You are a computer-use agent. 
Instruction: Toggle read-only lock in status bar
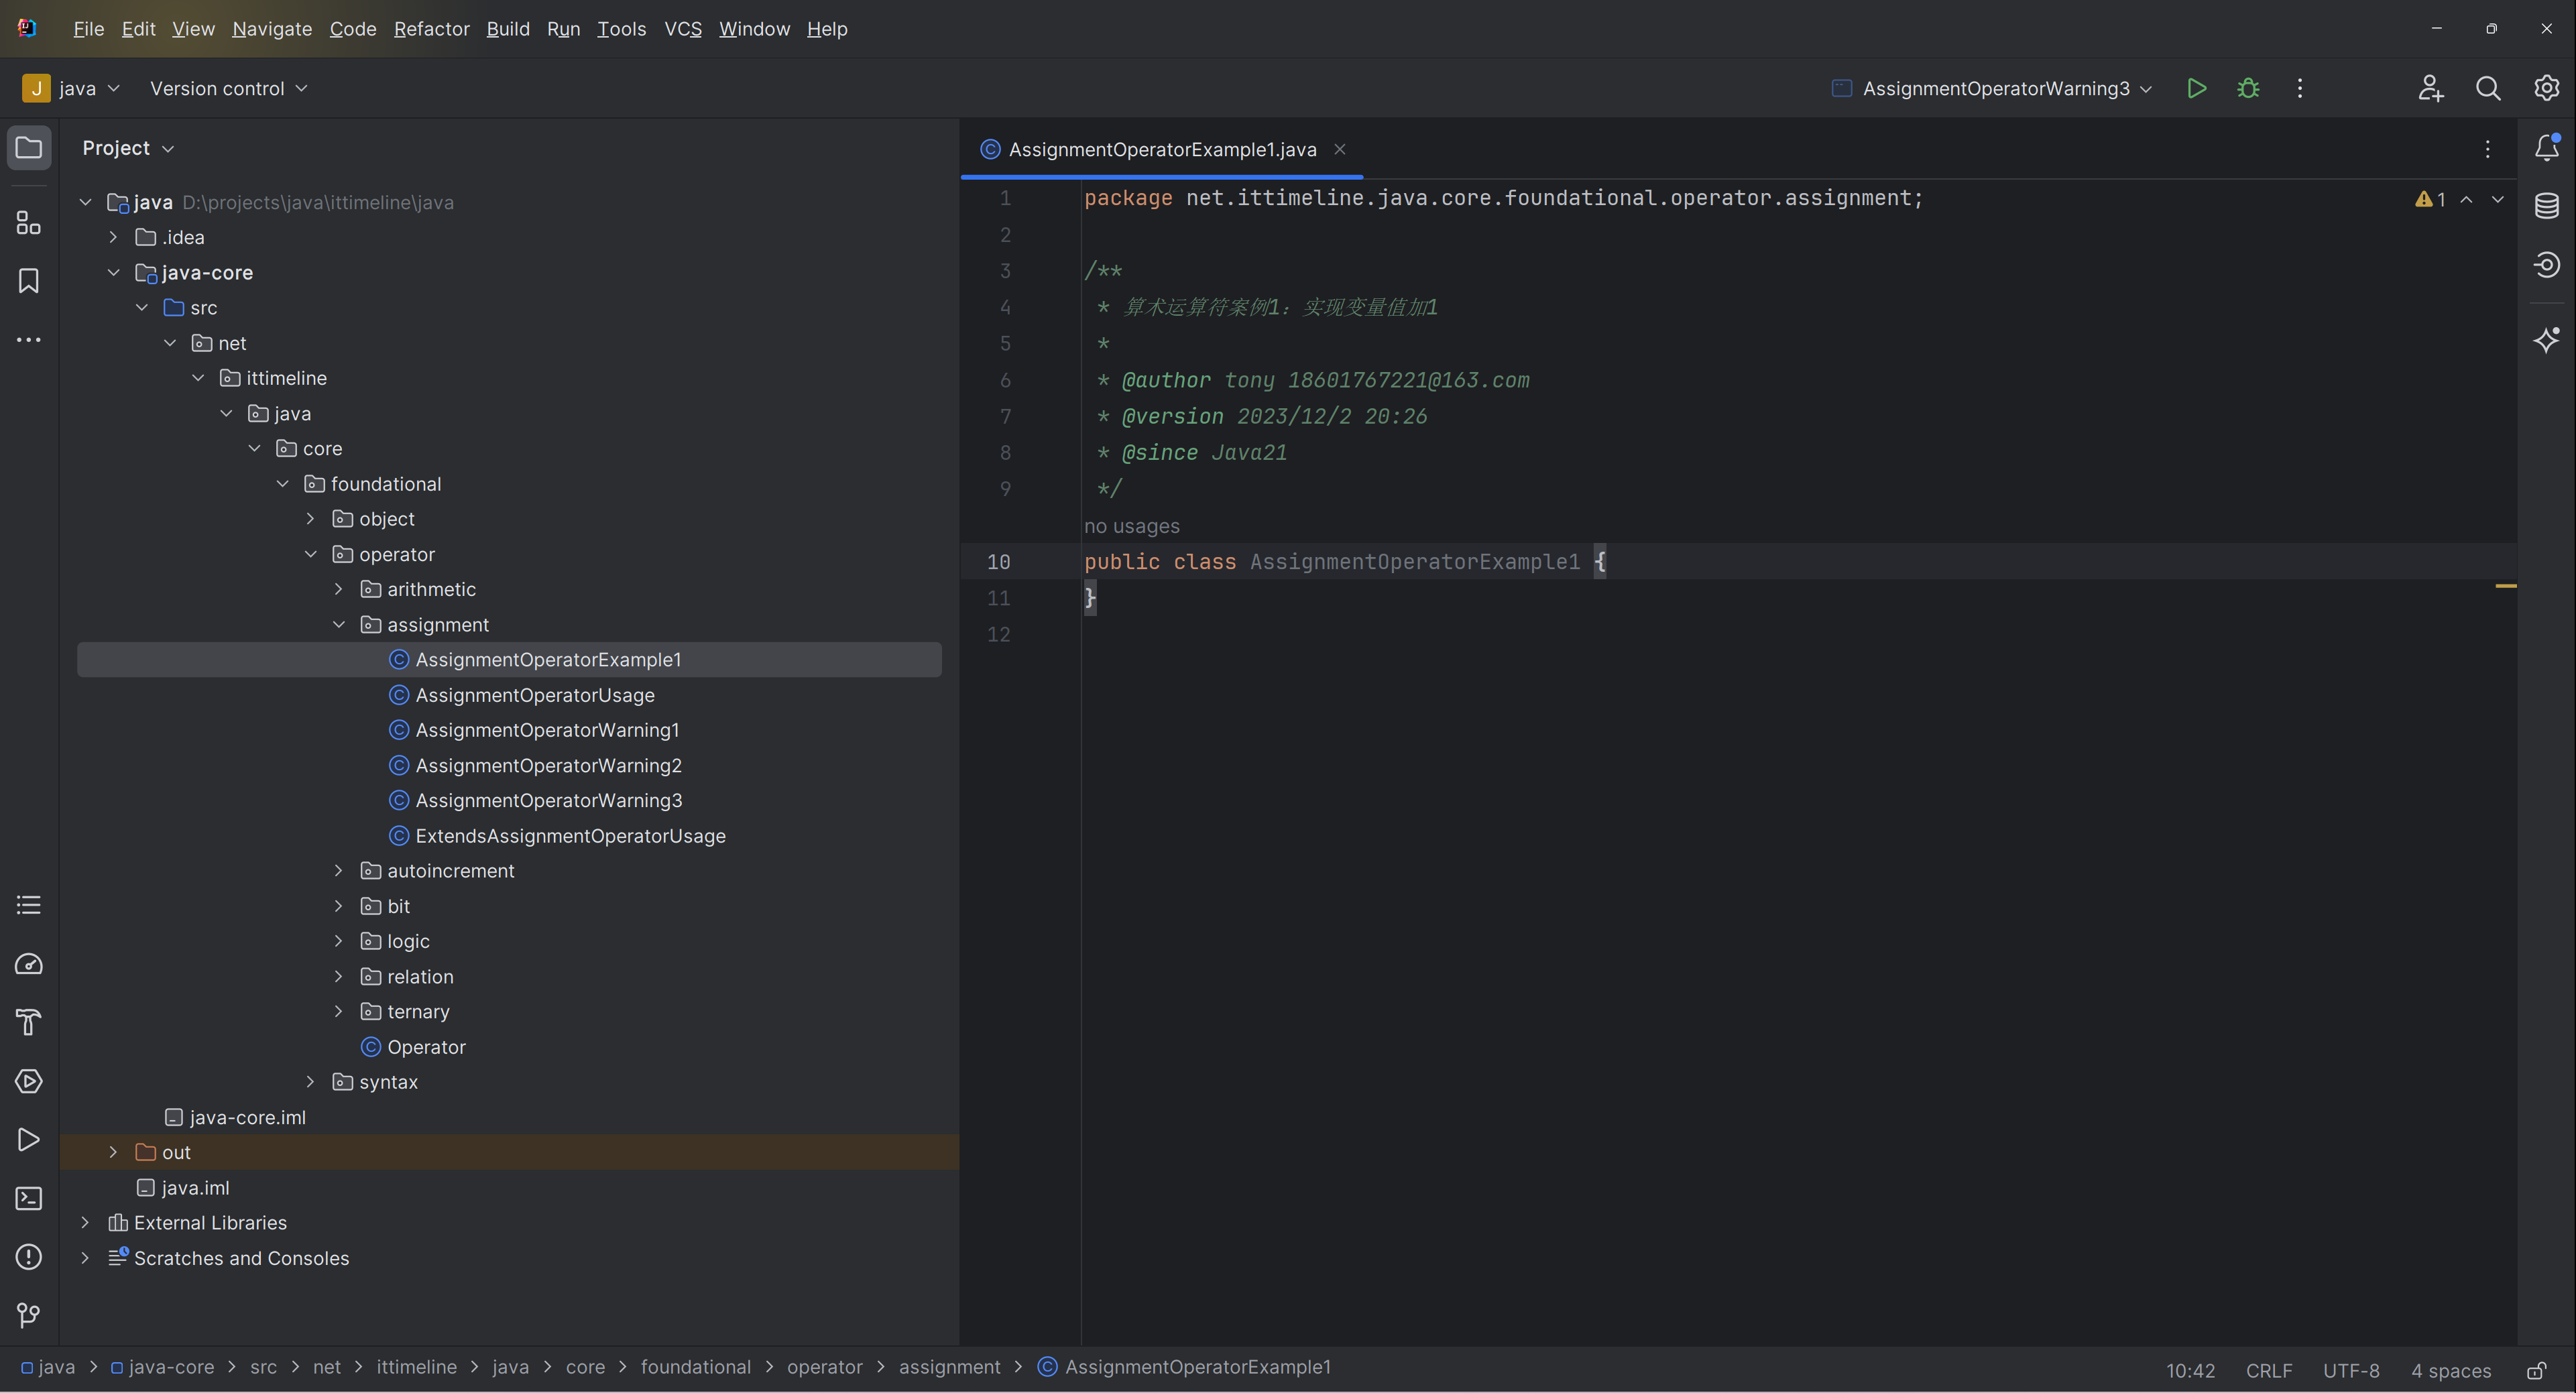tap(2536, 1370)
